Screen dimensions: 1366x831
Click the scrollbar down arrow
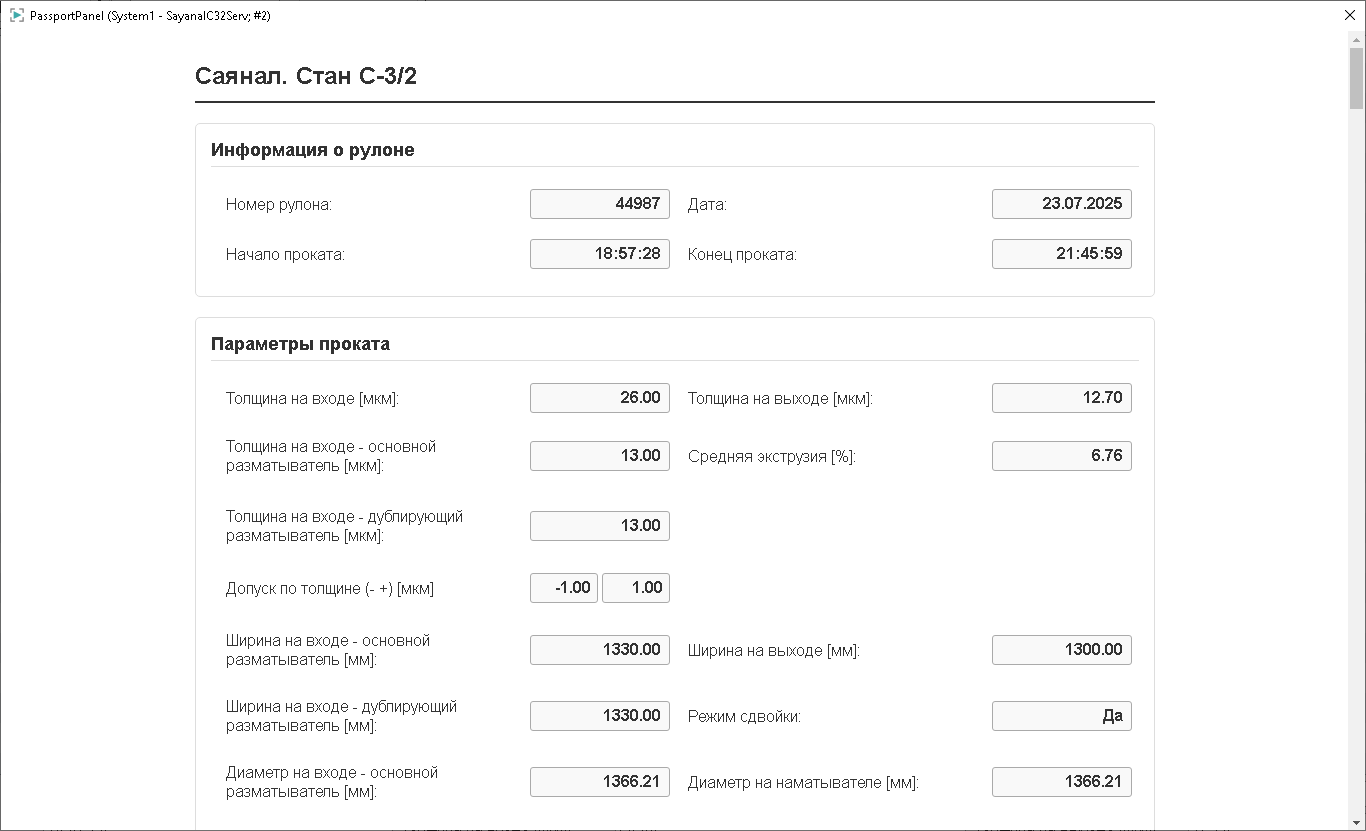coord(1356,822)
